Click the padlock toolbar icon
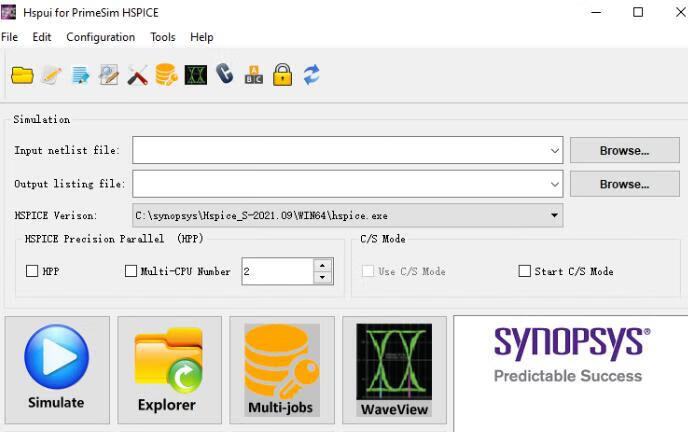 pos(283,75)
